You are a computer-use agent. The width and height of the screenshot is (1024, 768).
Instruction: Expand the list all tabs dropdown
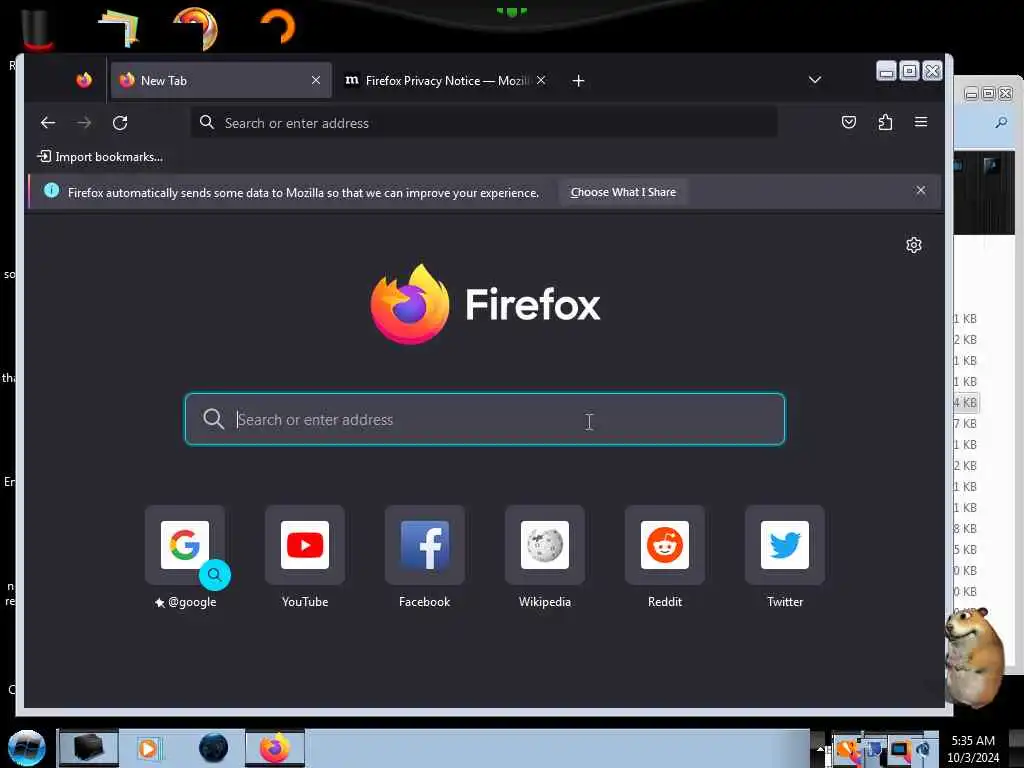(x=814, y=80)
